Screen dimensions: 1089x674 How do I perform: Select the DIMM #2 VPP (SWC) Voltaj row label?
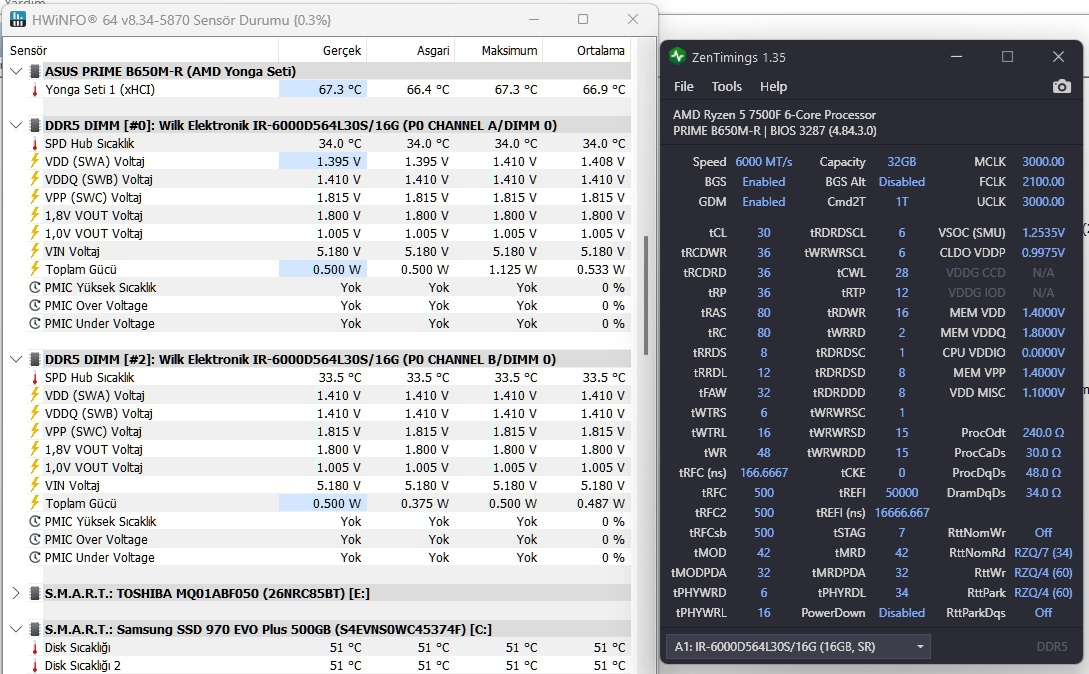point(93,431)
